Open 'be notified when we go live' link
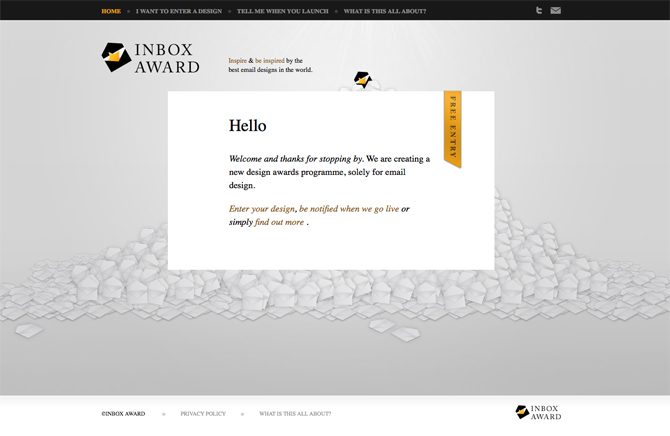The height and width of the screenshot is (436, 670). (349, 209)
